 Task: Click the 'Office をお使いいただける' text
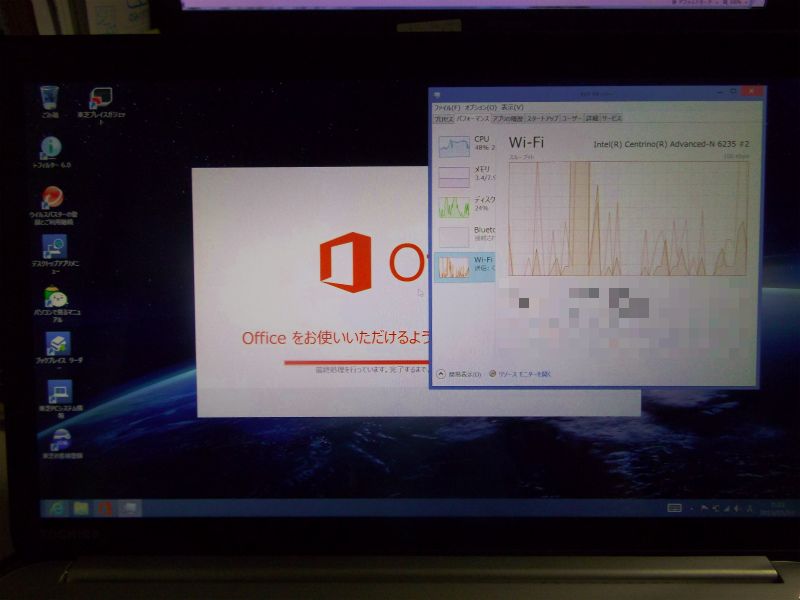[336, 338]
